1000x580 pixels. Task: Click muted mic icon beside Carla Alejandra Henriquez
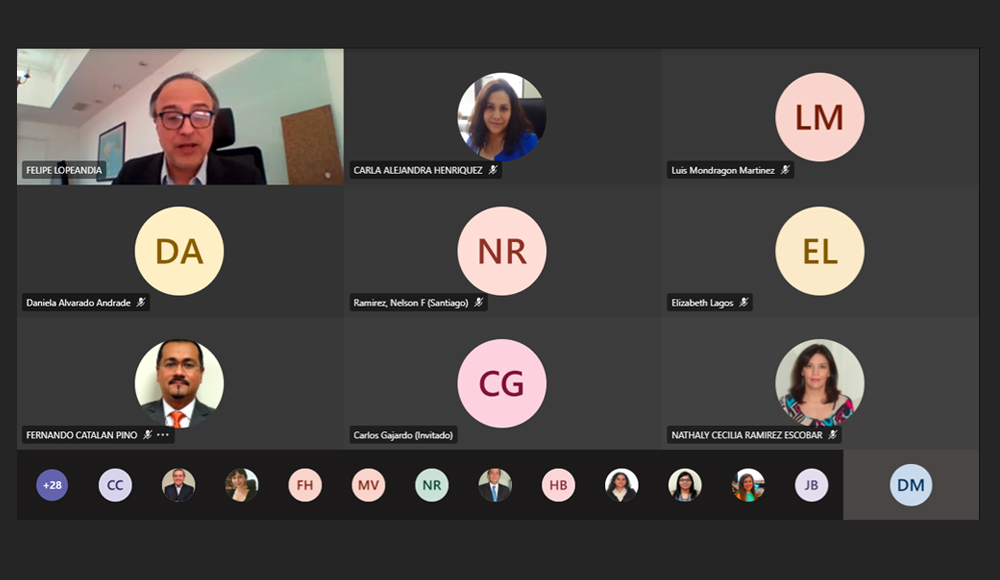(493, 170)
